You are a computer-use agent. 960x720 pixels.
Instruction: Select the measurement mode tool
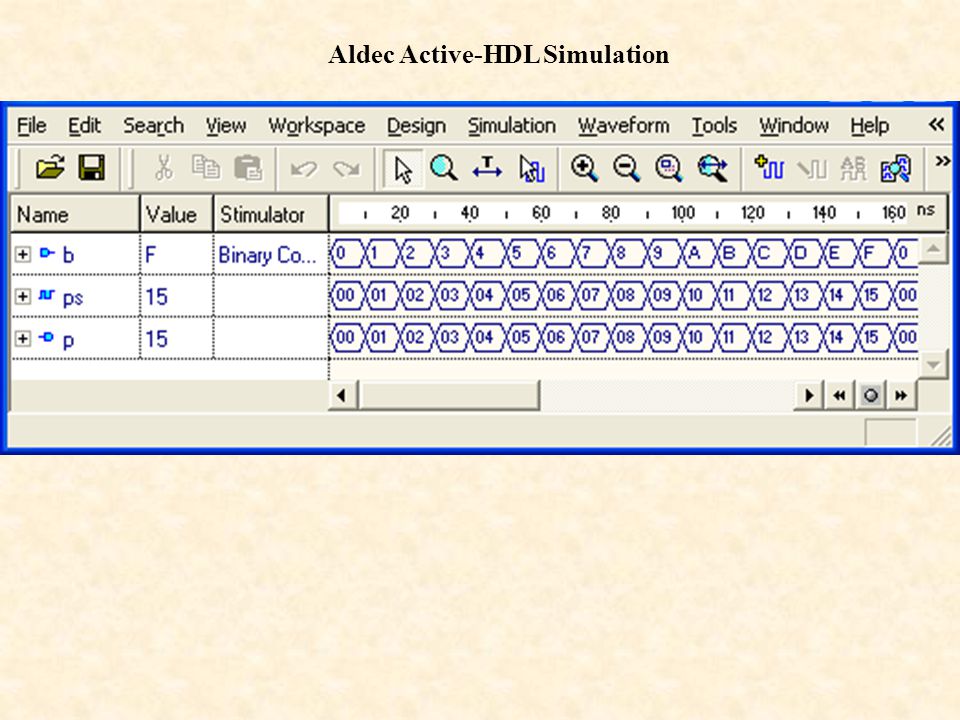pos(487,168)
